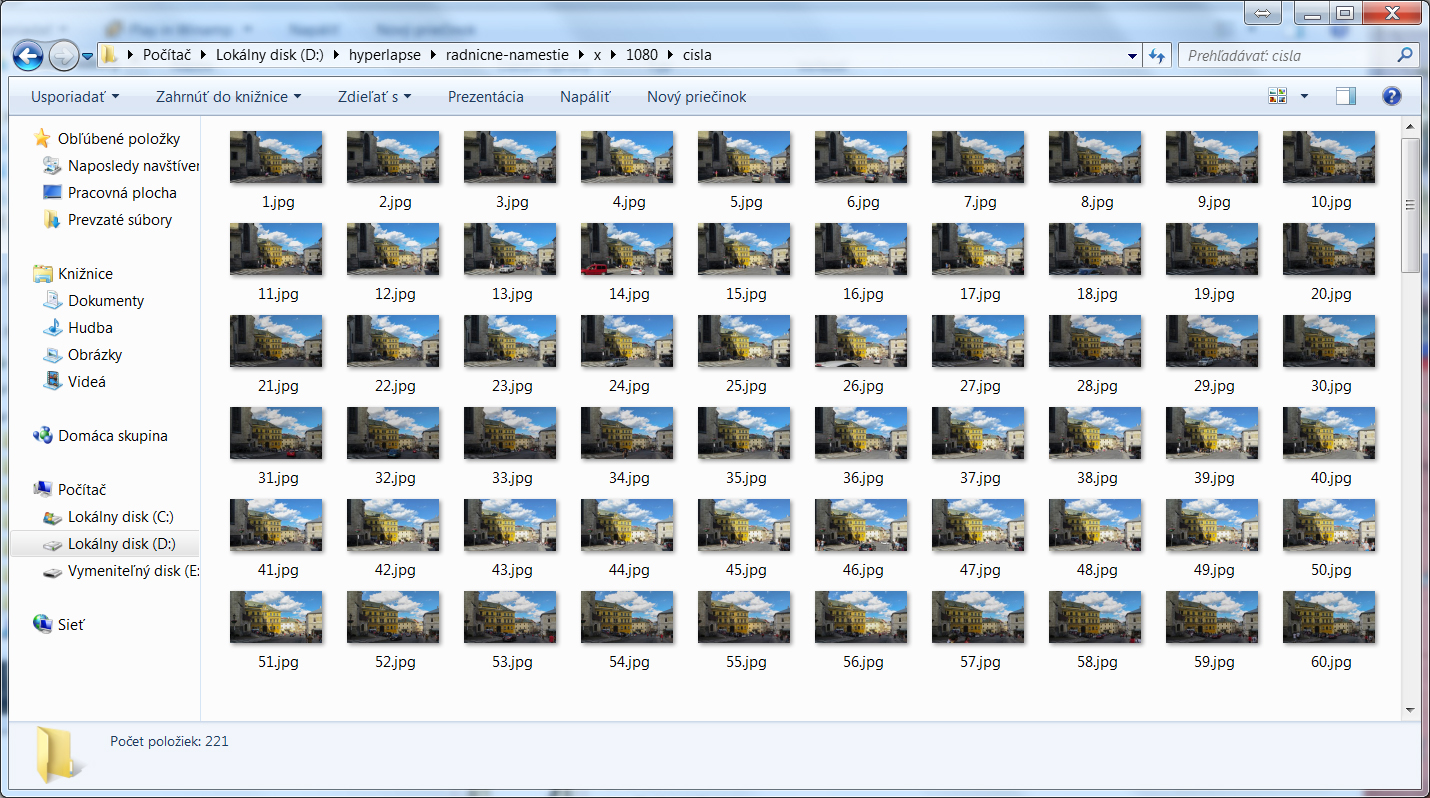This screenshot has height=798, width=1430.
Task: Open the address bar history dropdown
Action: (1132, 56)
